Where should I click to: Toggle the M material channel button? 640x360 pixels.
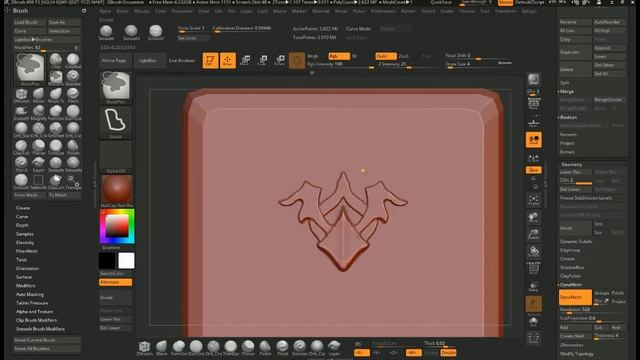click(x=354, y=56)
